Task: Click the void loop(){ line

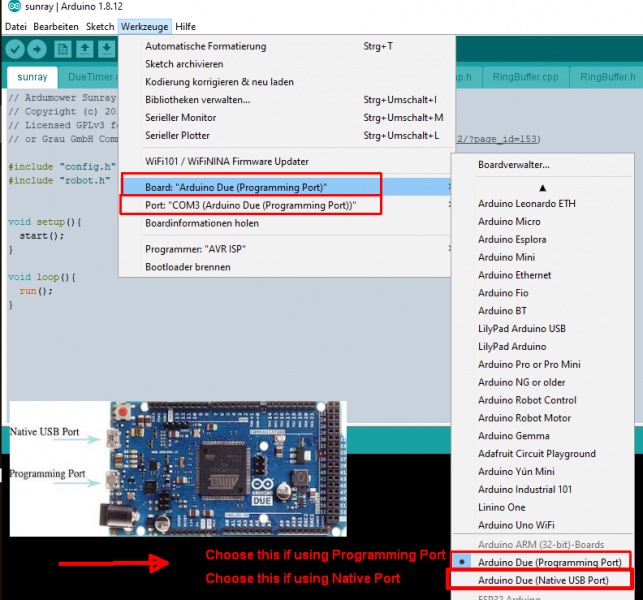Action: click(42, 277)
